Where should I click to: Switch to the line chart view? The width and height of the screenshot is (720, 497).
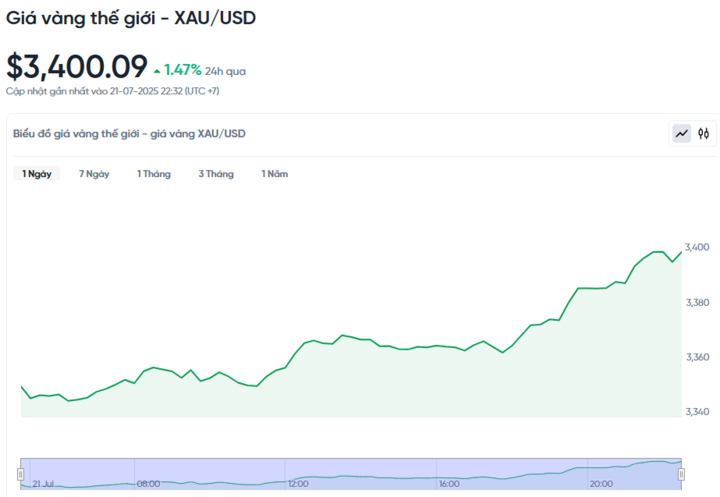(682, 133)
